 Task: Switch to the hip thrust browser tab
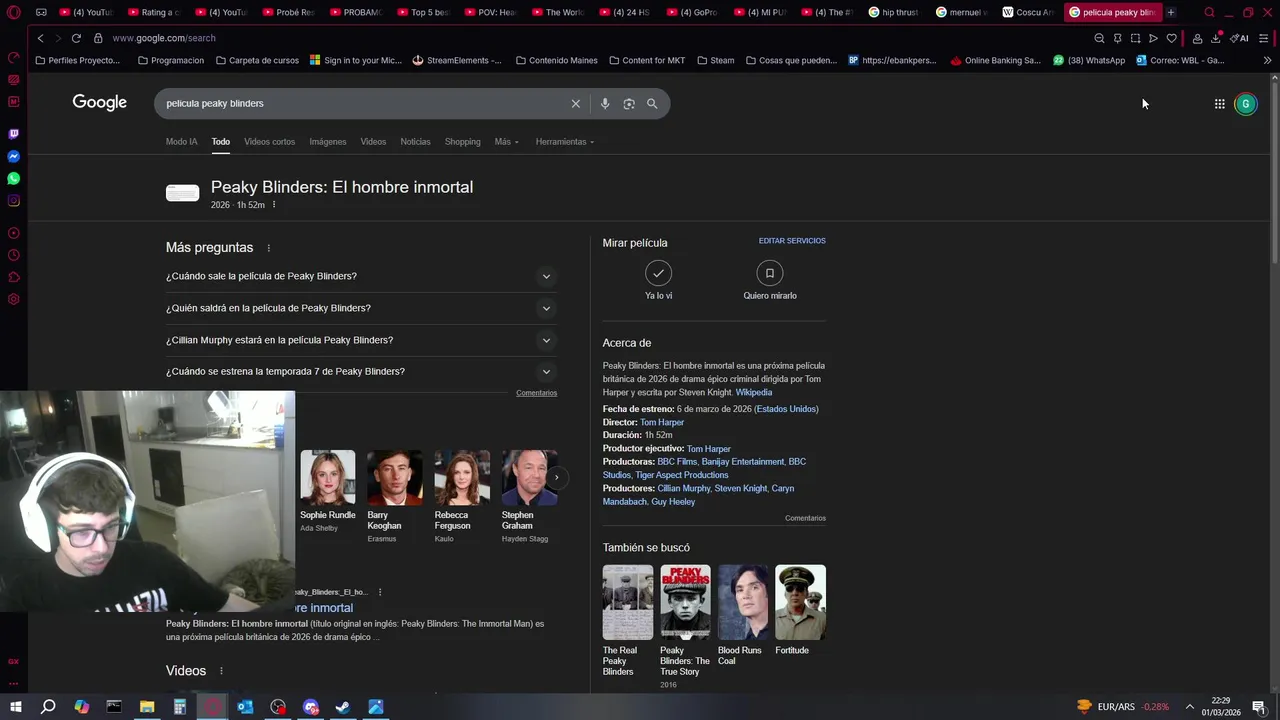point(893,12)
